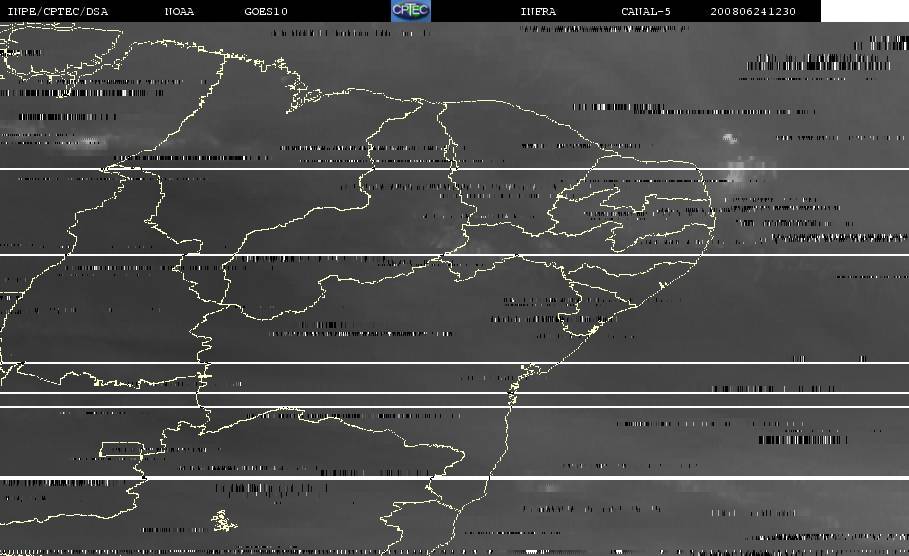Click the faint bright cloud at the bottom center
The width and height of the screenshot is (909, 556).
click(548, 489)
